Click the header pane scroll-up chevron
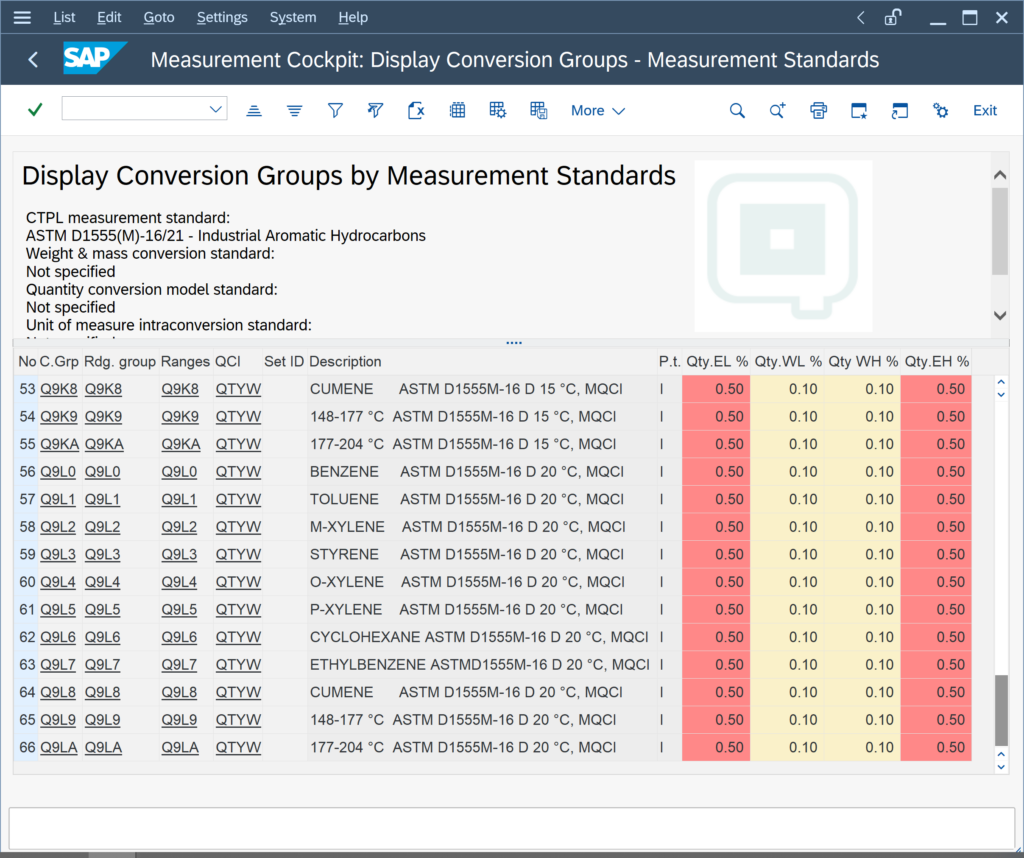This screenshot has width=1024, height=858. (1000, 175)
